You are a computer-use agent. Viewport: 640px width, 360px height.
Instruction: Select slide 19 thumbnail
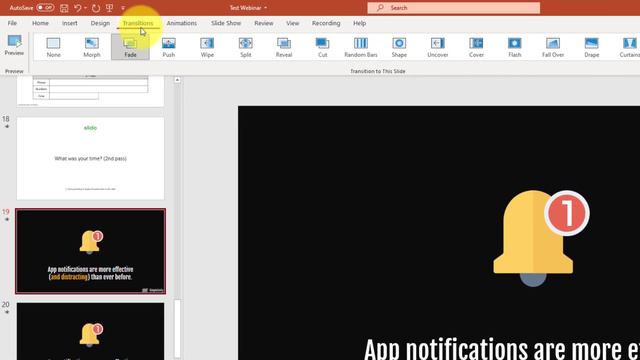[x=91, y=251]
